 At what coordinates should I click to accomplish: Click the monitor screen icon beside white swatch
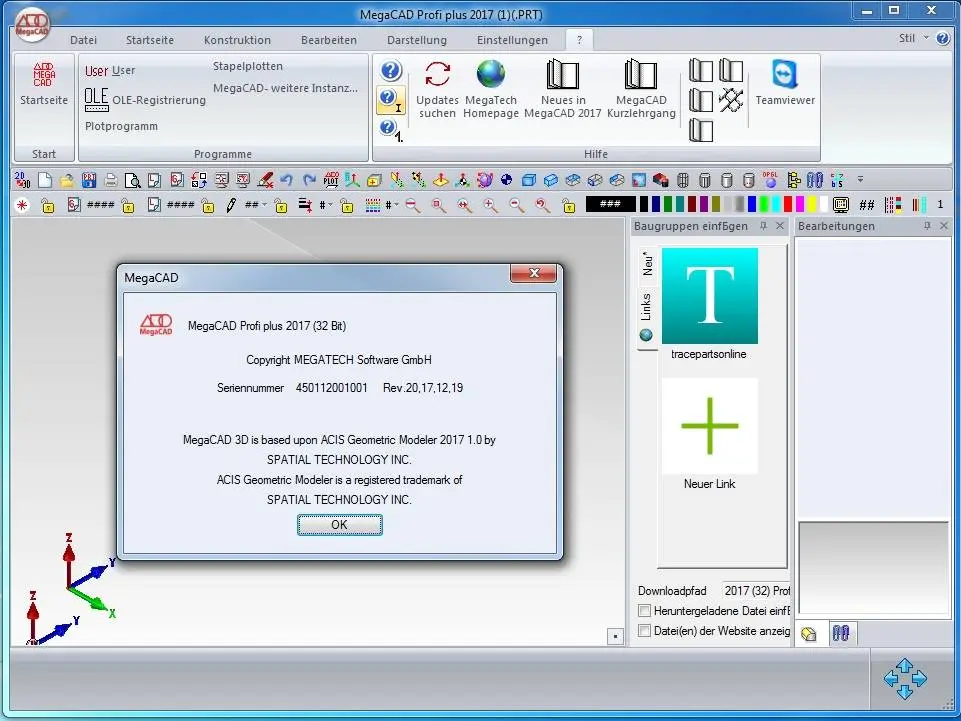coord(841,205)
